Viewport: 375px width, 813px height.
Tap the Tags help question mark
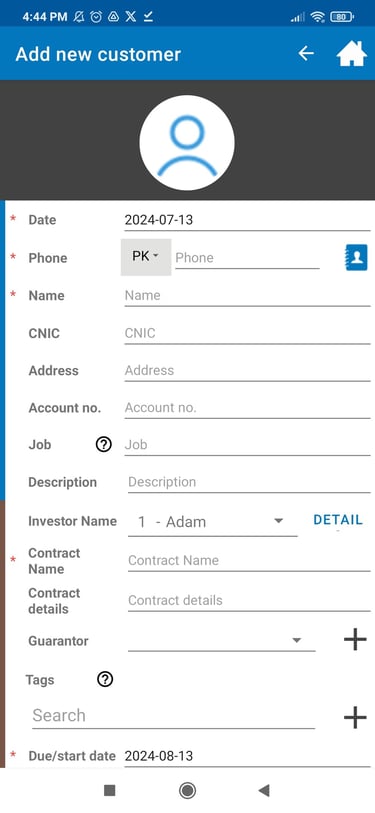[105, 679]
